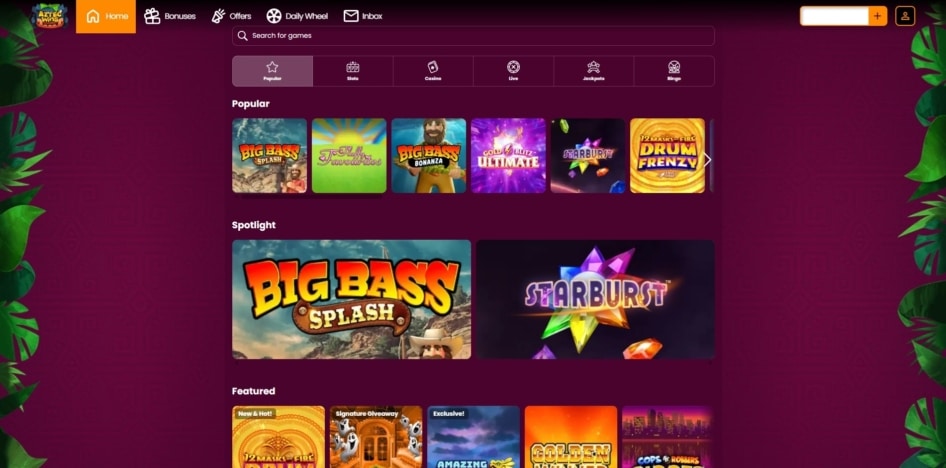Image resolution: width=946 pixels, height=468 pixels.
Task: Click the Aztec Wins logo
Action: (x=49, y=16)
